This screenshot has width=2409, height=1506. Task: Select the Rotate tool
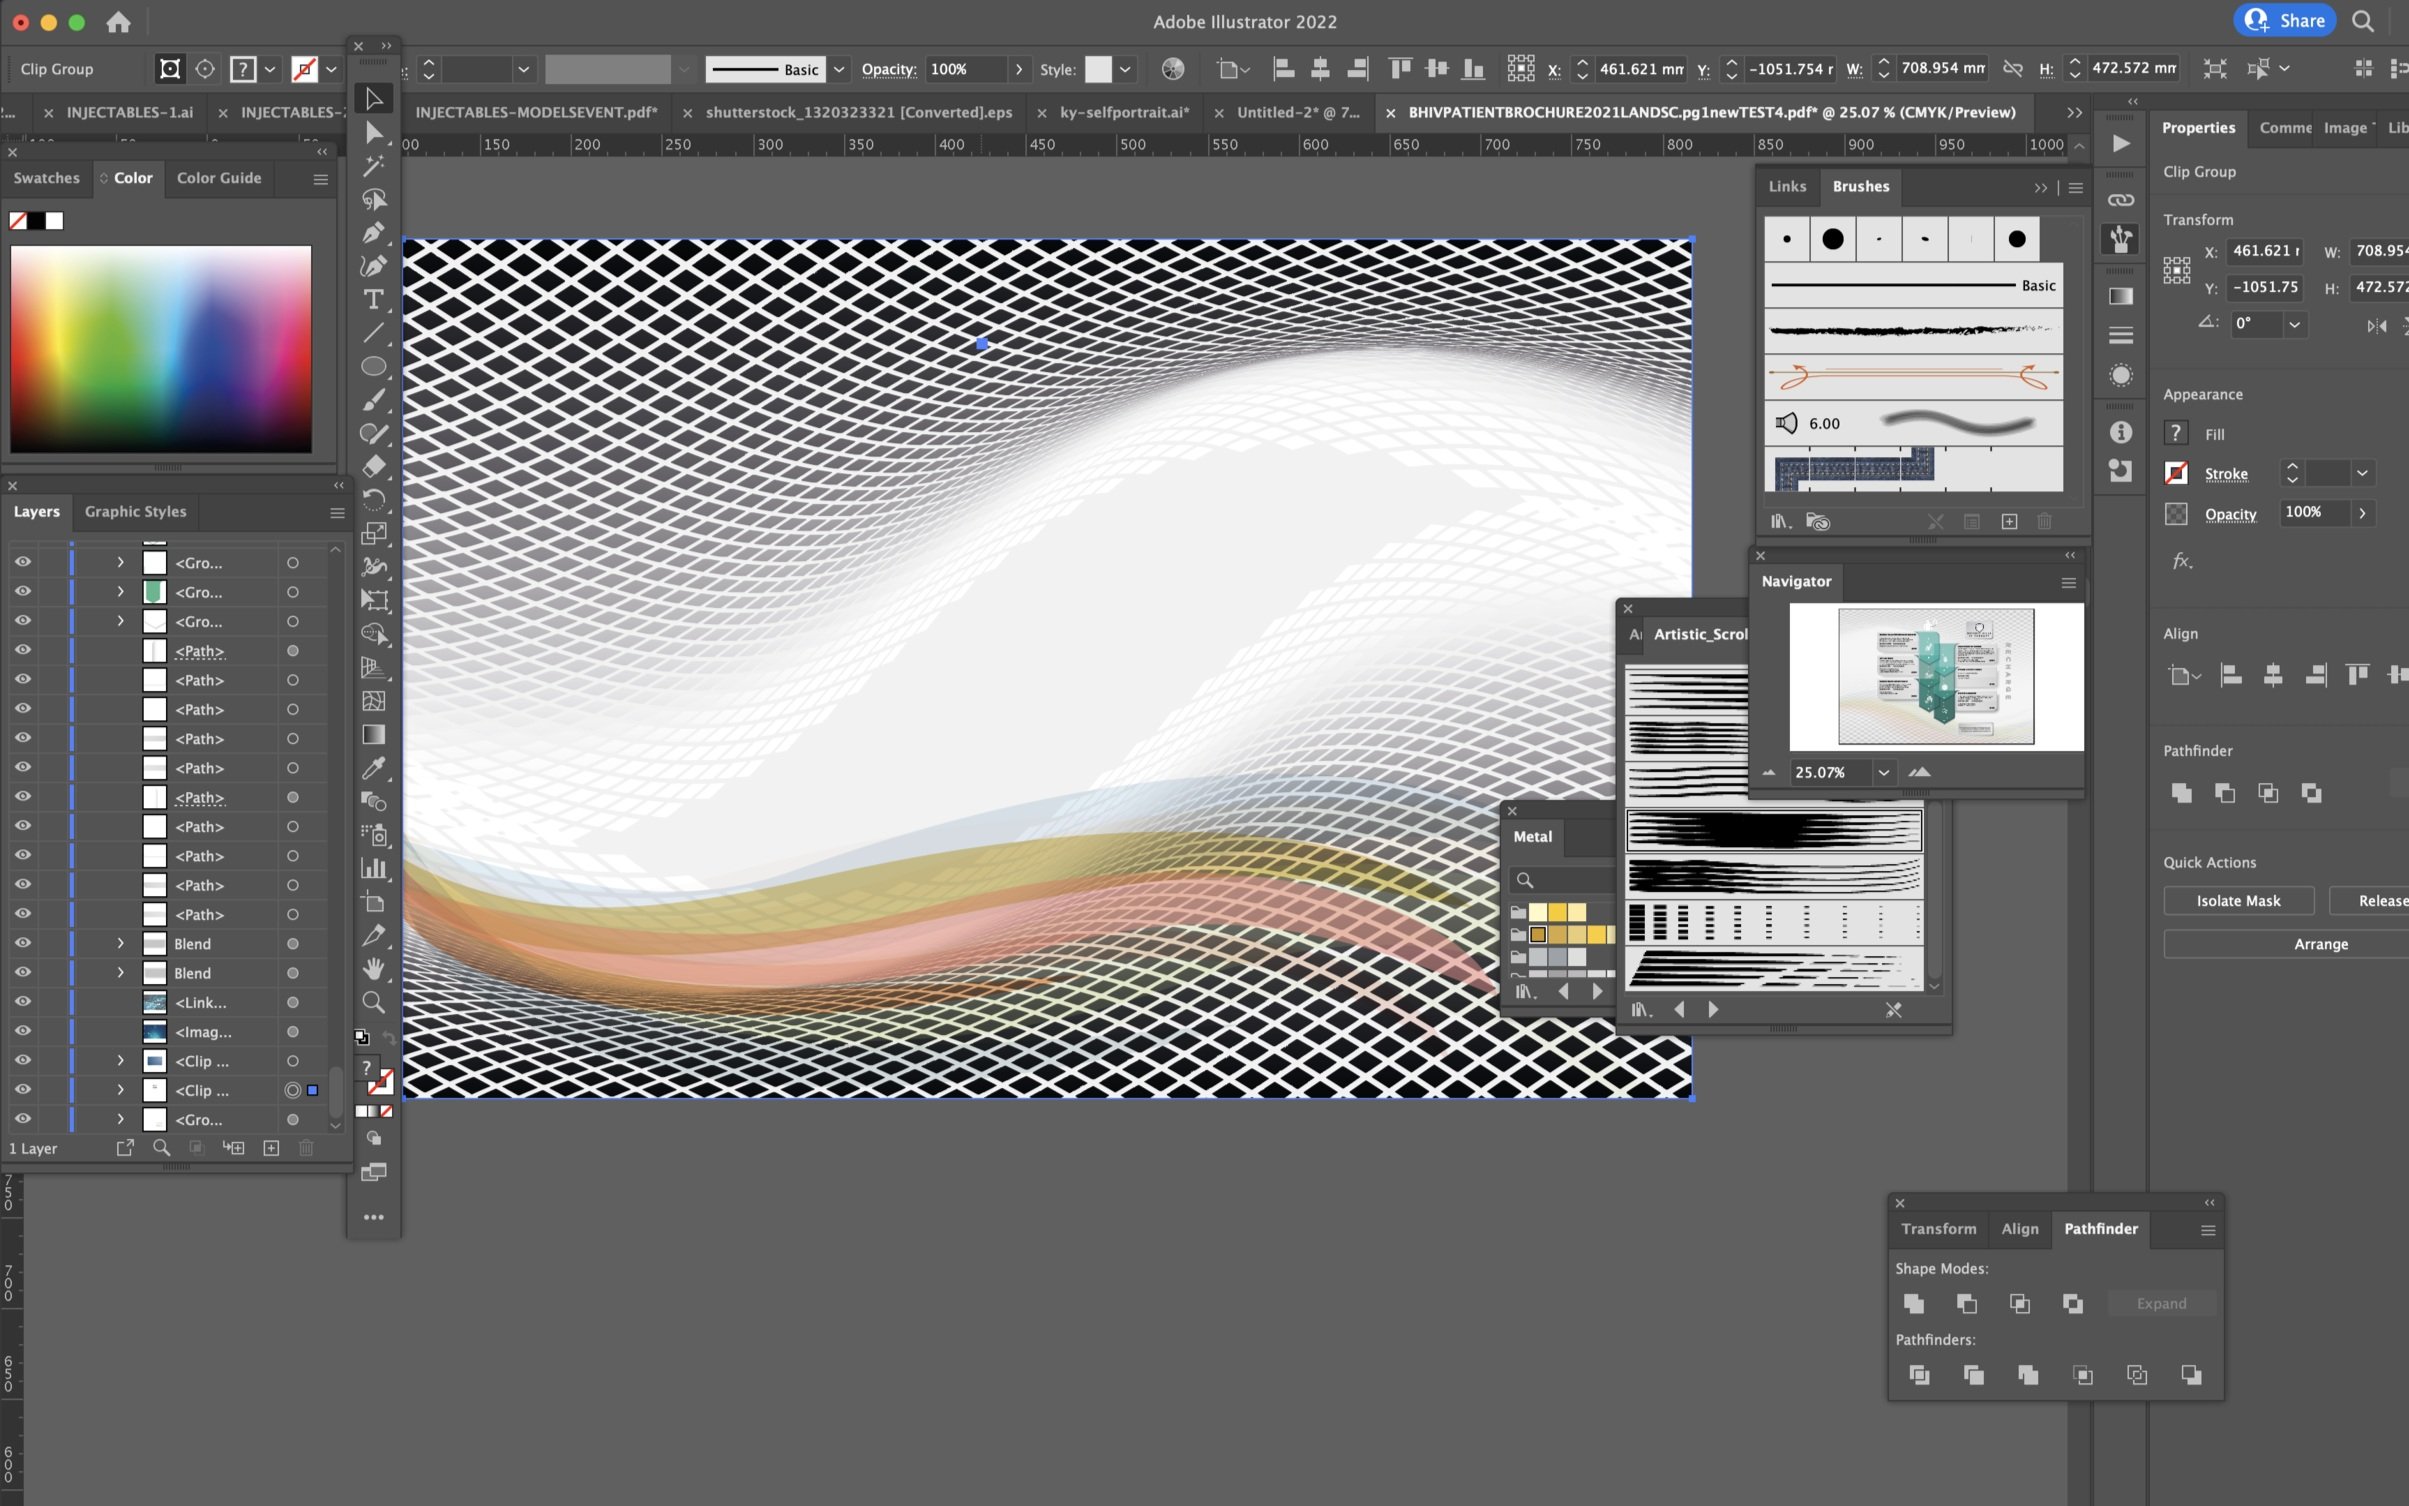click(373, 500)
